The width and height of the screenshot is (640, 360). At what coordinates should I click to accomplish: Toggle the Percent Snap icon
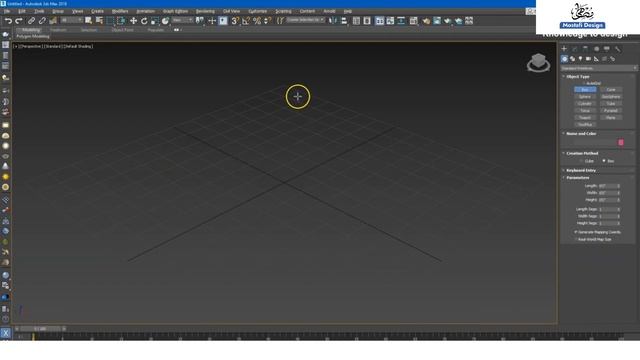tap(257, 21)
